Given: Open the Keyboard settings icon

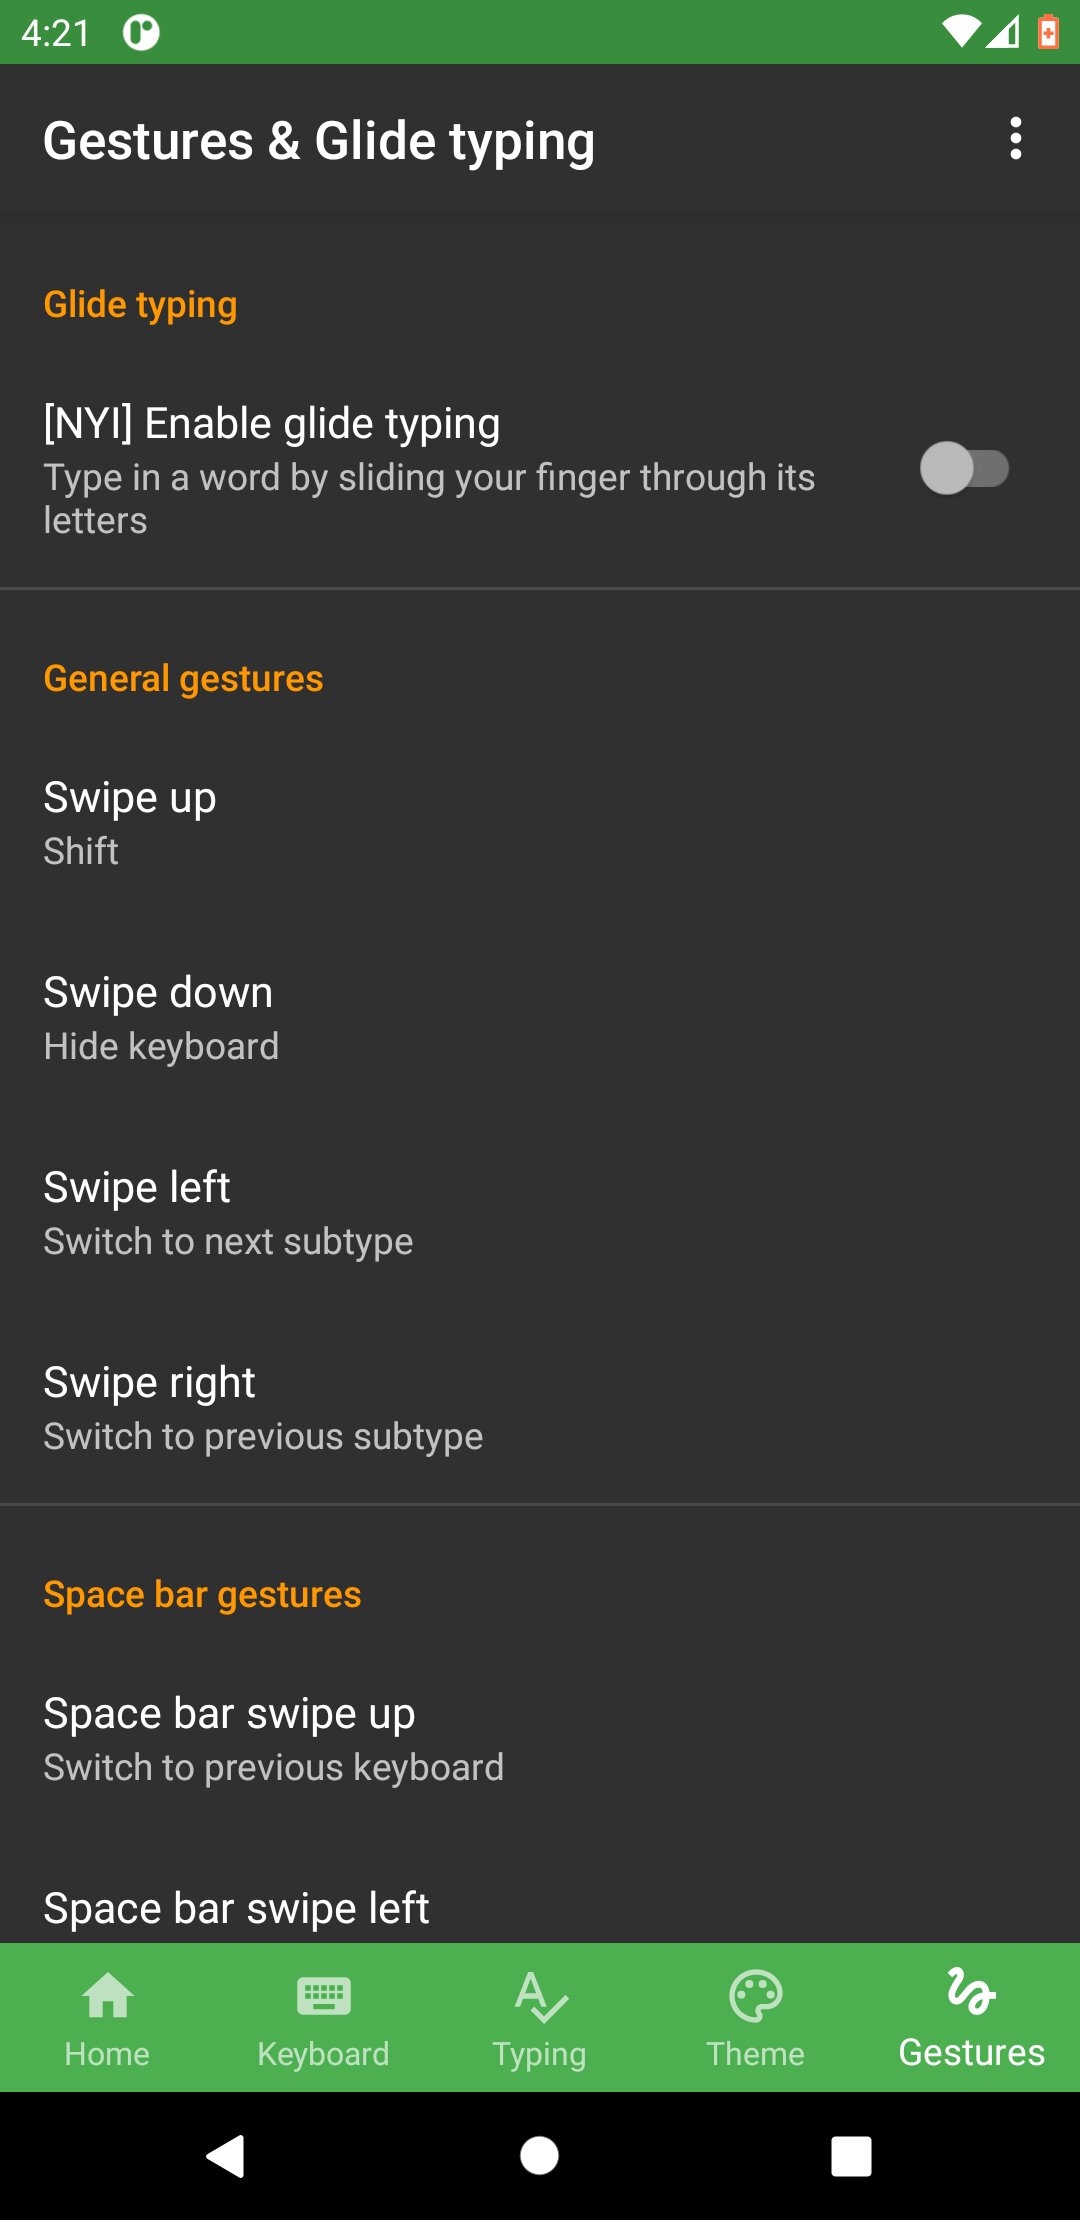Looking at the screenshot, I should tap(323, 1996).
